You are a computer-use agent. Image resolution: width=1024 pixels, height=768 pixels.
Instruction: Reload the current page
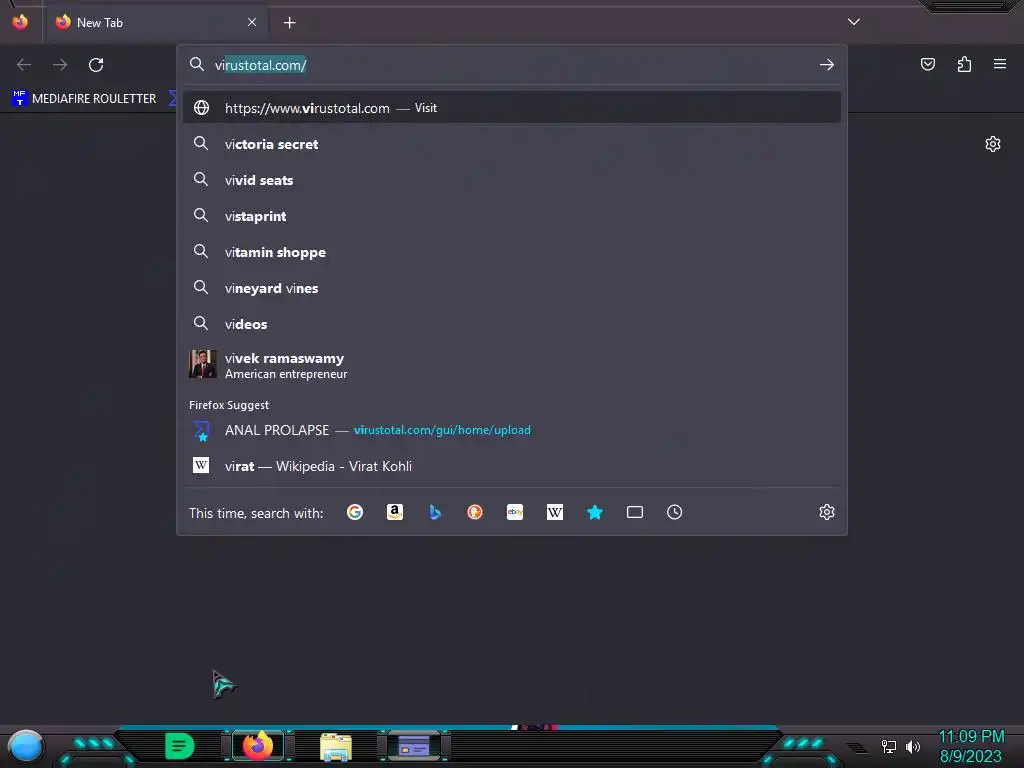tap(96, 65)
